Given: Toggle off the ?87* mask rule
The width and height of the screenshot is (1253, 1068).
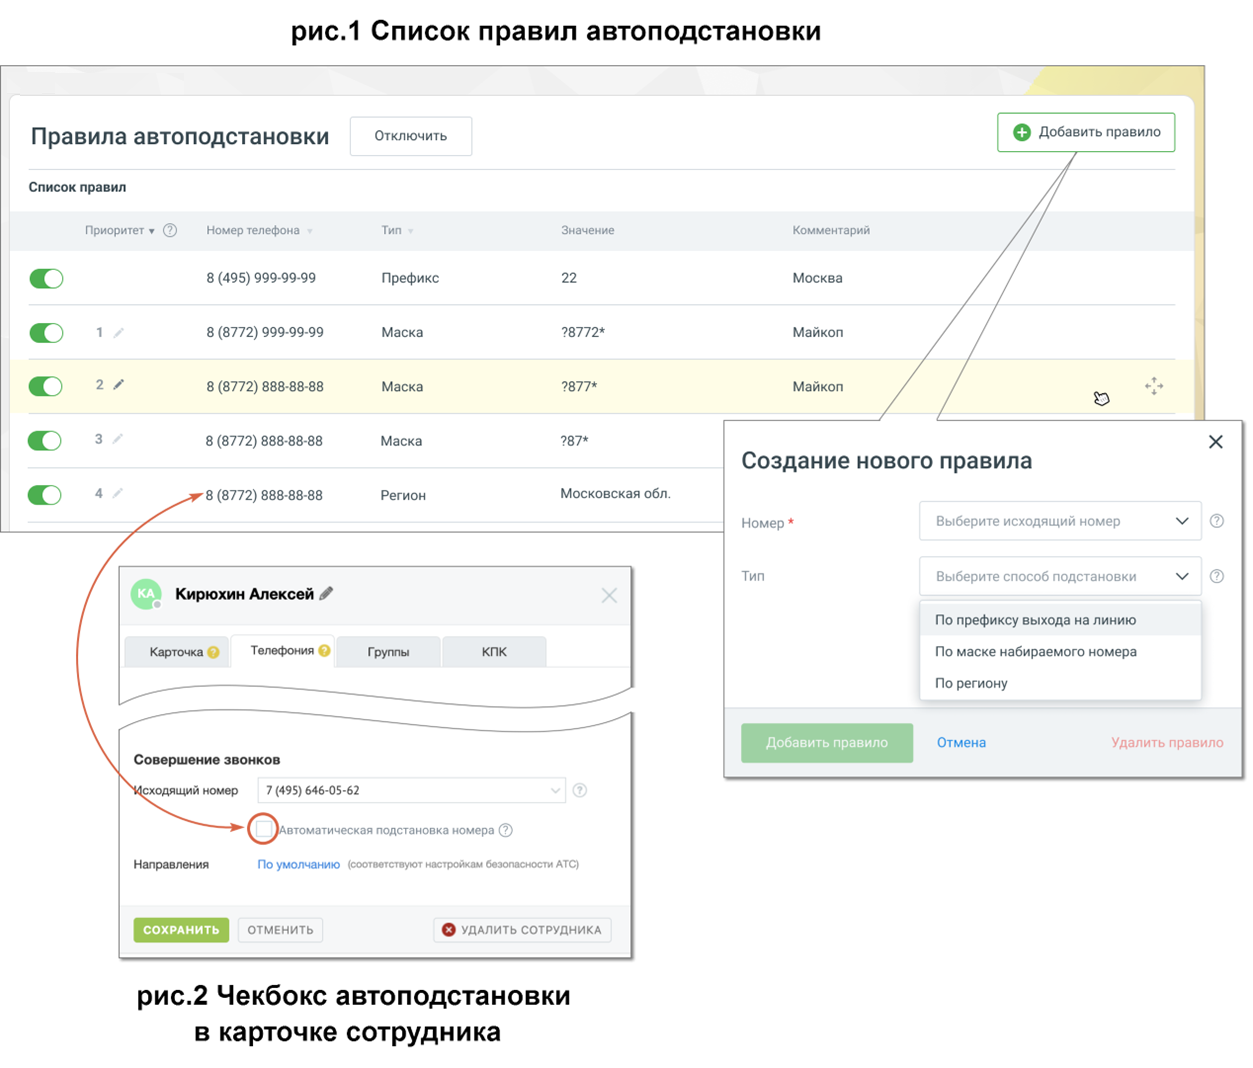Looking at the screenshot, I should (45, 440).
